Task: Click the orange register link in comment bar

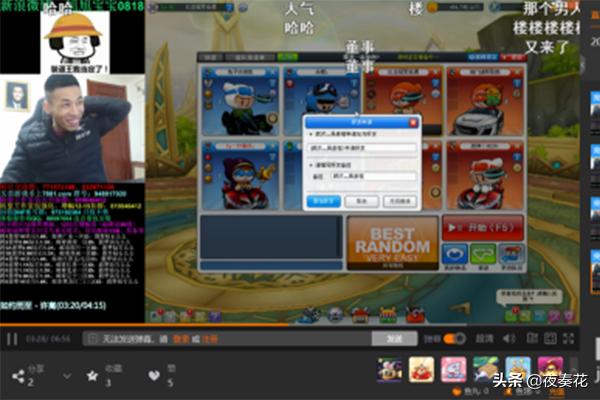Action: click(210, 339)
